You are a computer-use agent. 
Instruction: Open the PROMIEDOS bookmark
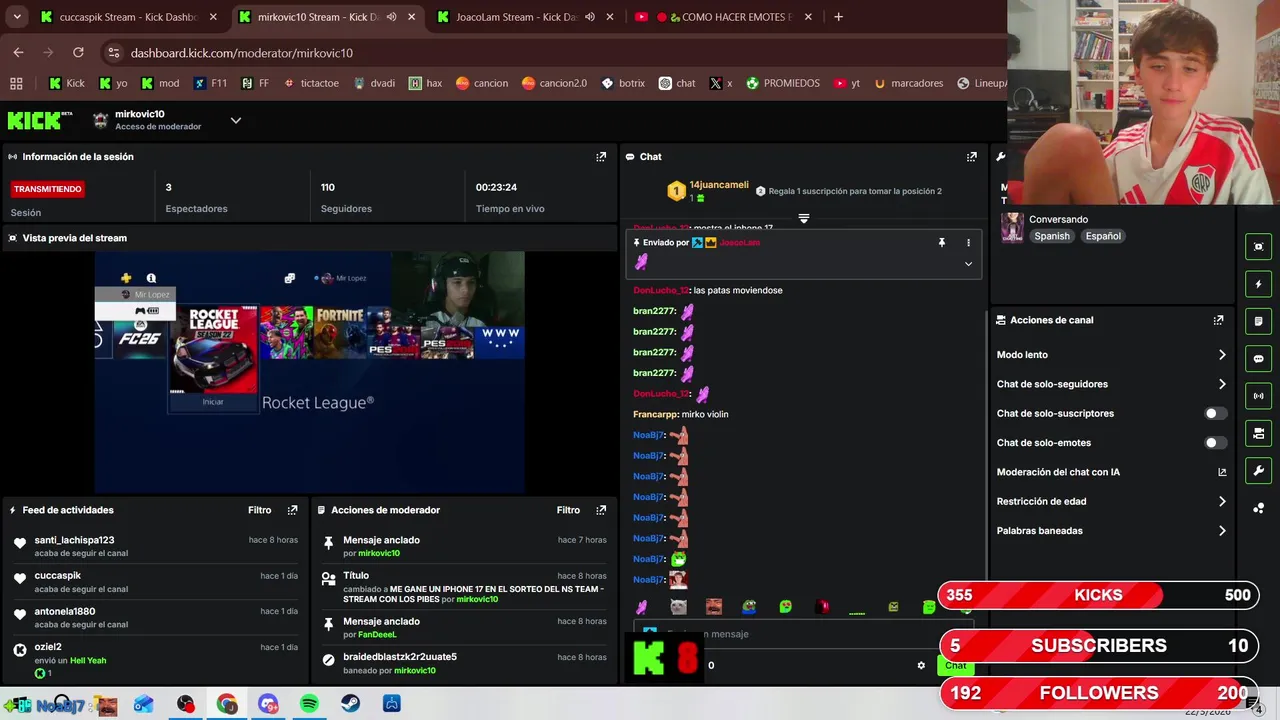tap(782, 83)
